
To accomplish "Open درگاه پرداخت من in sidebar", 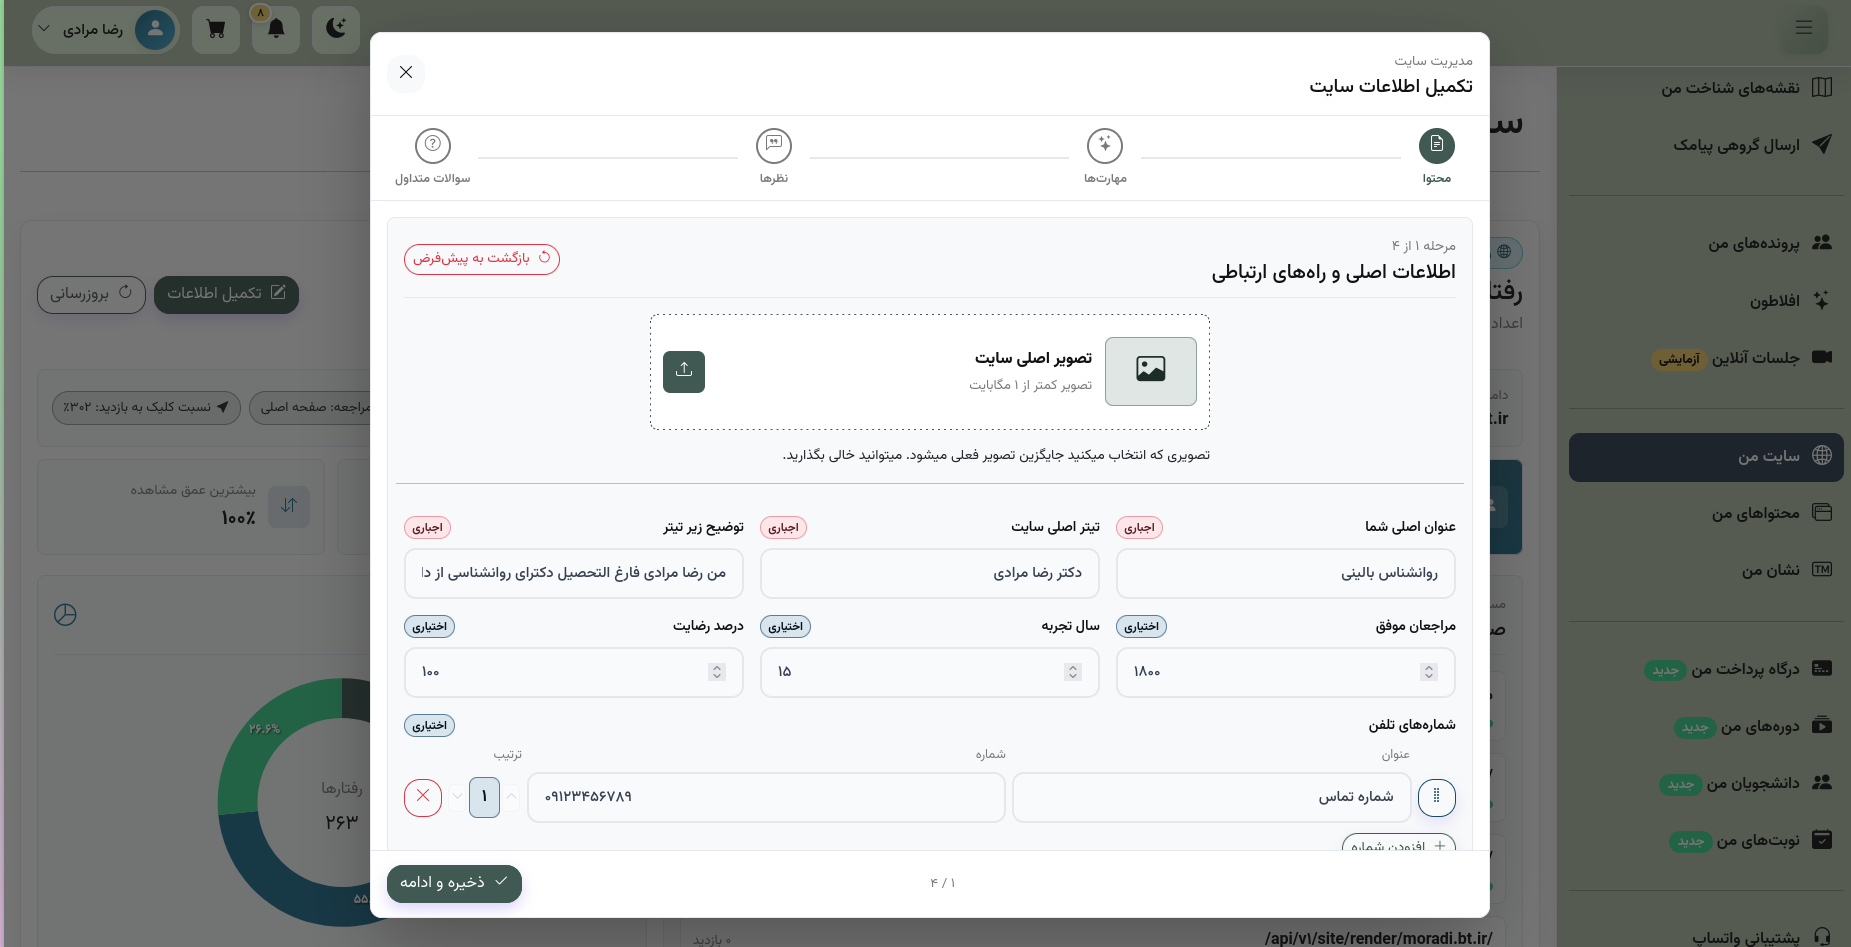I will pyautogui.click(x=1706, y=669).
